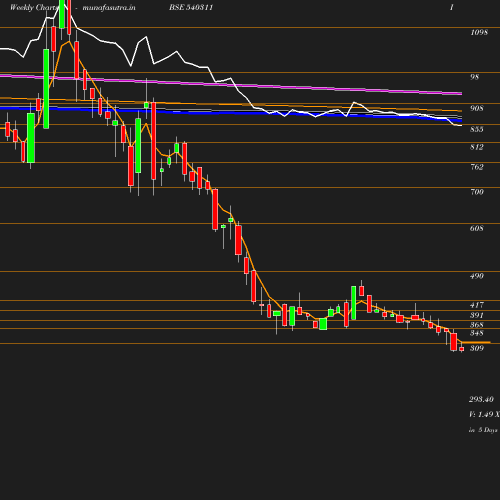Click the 417 price level label
The image size is (500, 500).
pos(477,305)
